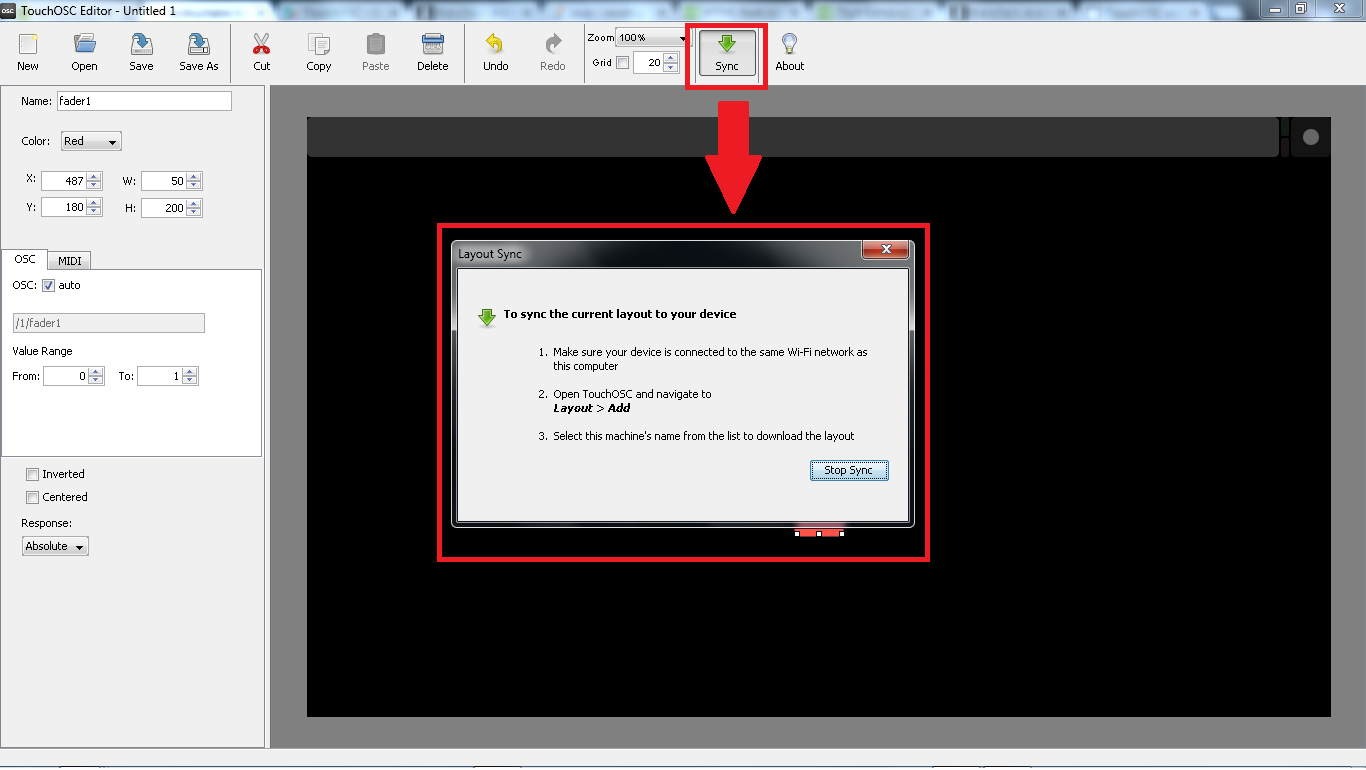The height and width of the screenshot is (770, 1366).
Task: Click the Y value field 180
Action: pos(64,208)
